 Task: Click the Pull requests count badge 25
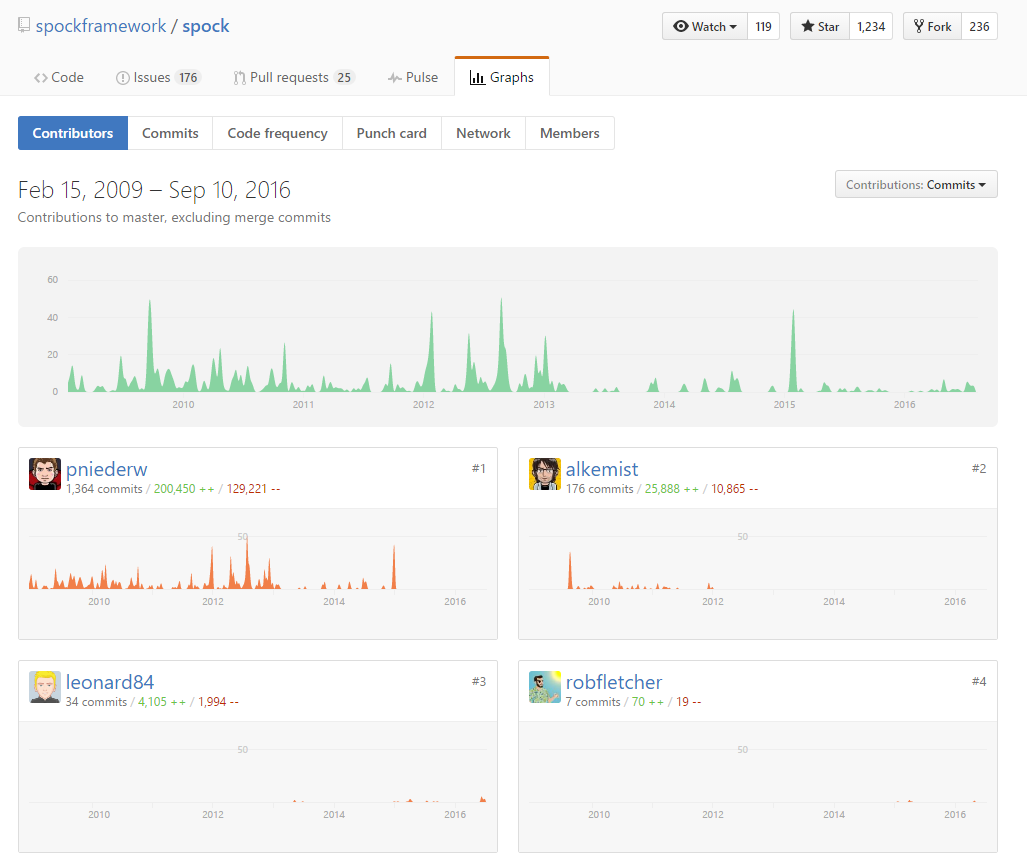345,78
